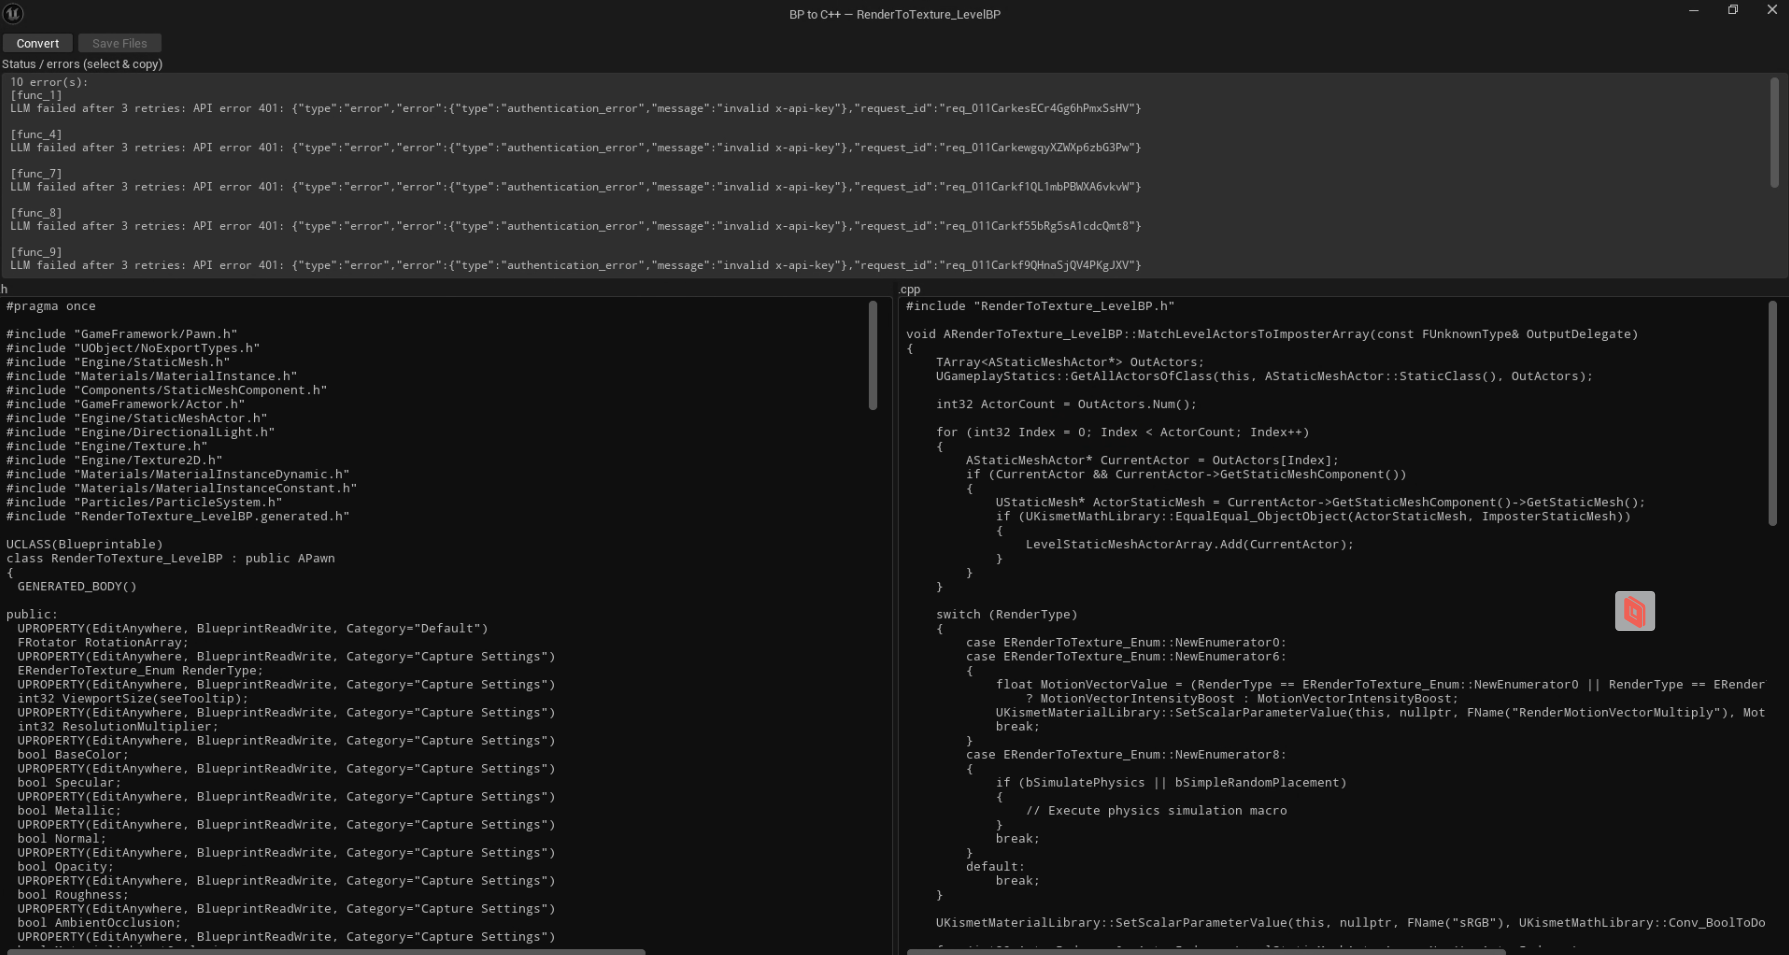
Task: Click the red floating overlay icon
Action: click(1634, 611)
